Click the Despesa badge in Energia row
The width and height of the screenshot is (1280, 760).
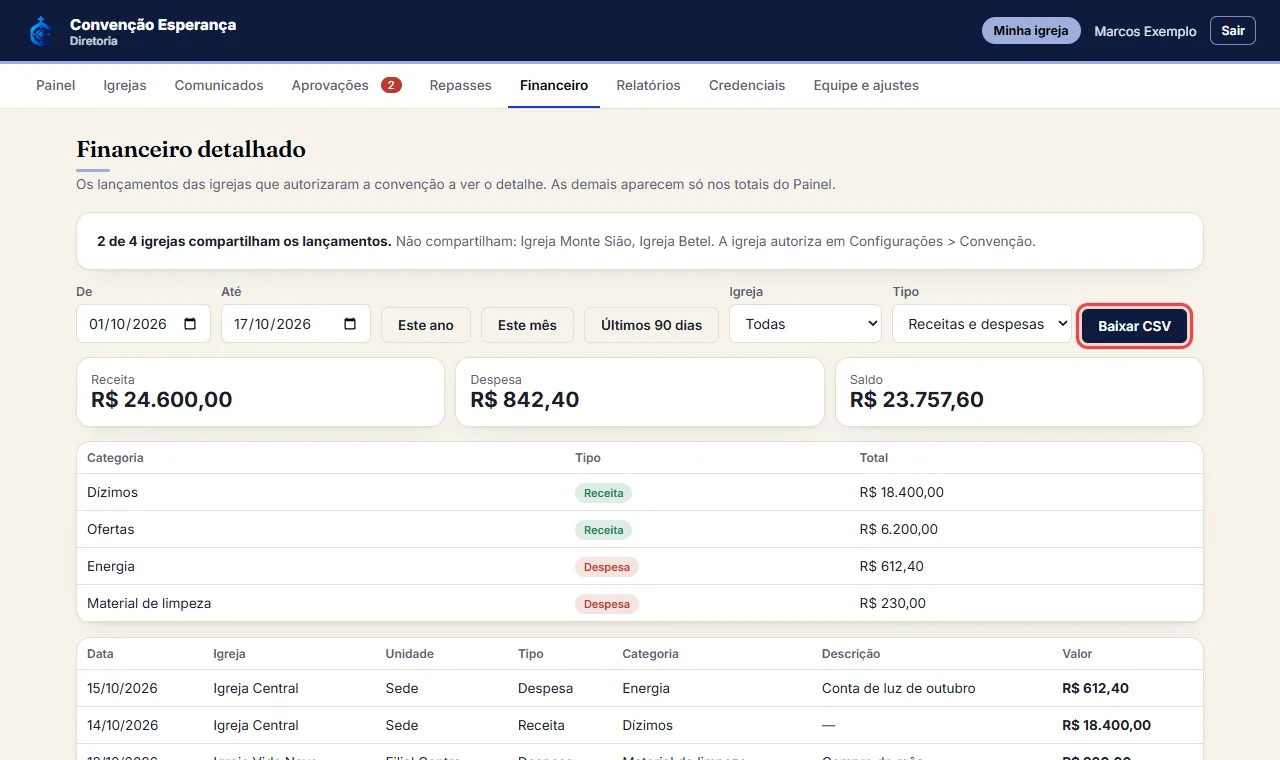(x=607, y=567)
